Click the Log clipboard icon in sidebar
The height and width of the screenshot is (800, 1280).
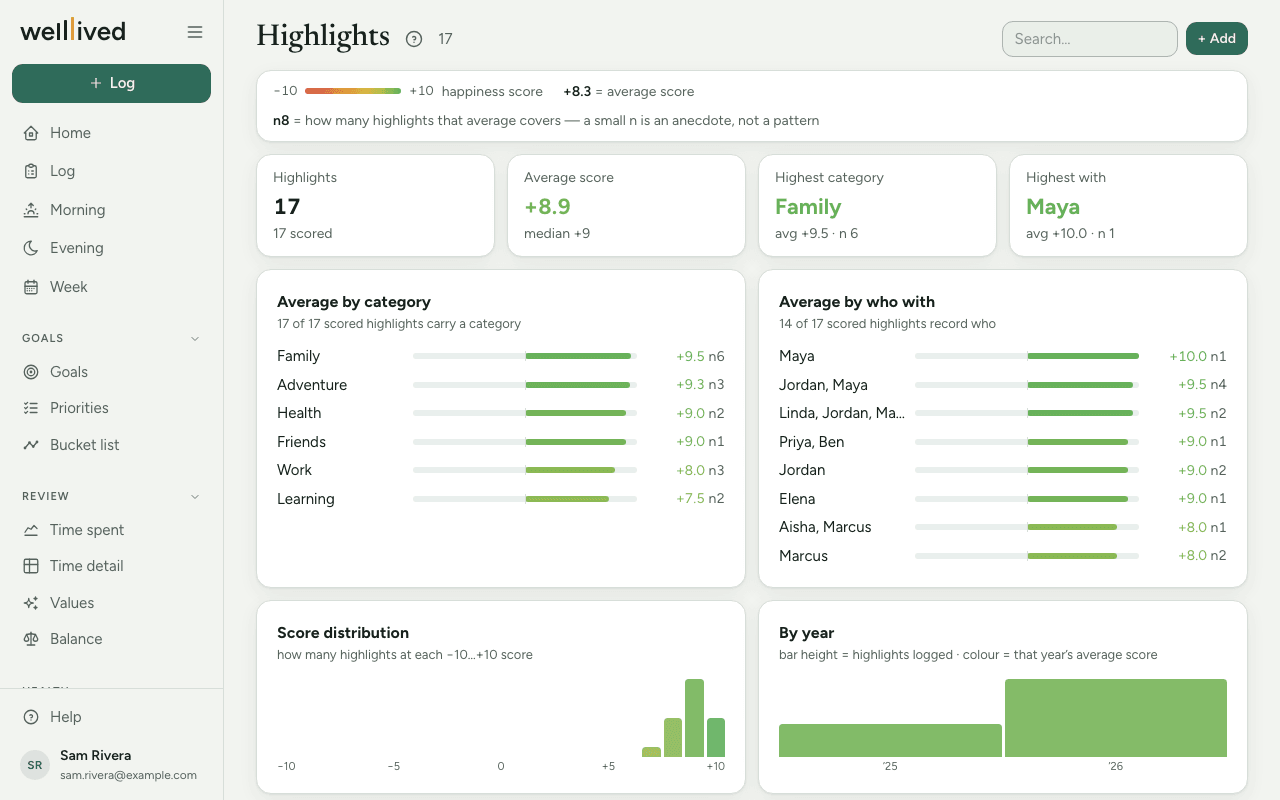click(31, 171)
